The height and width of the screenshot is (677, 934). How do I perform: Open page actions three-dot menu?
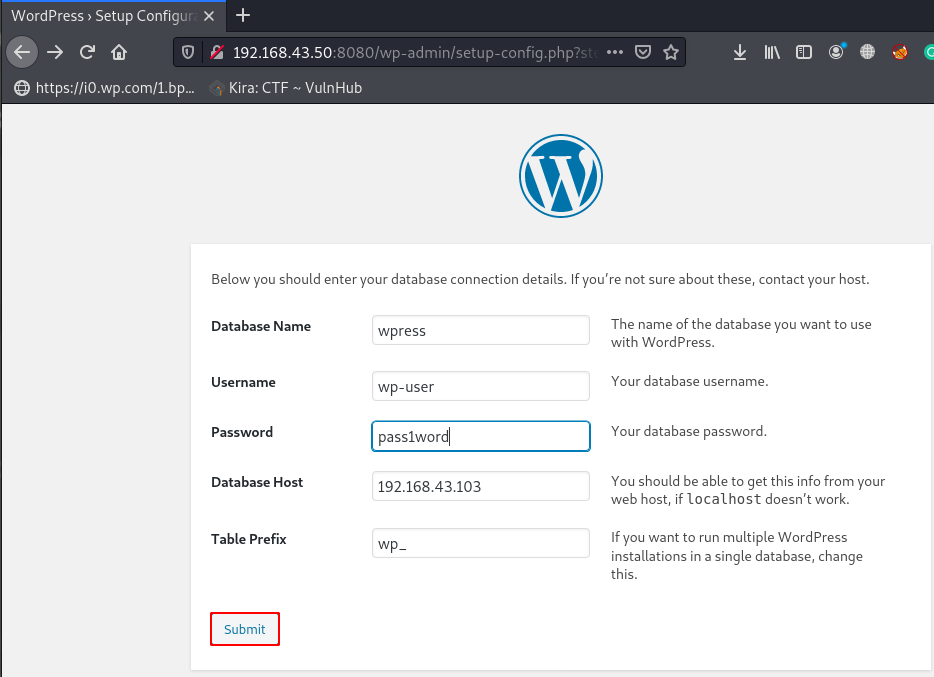(x=615, y=52)
